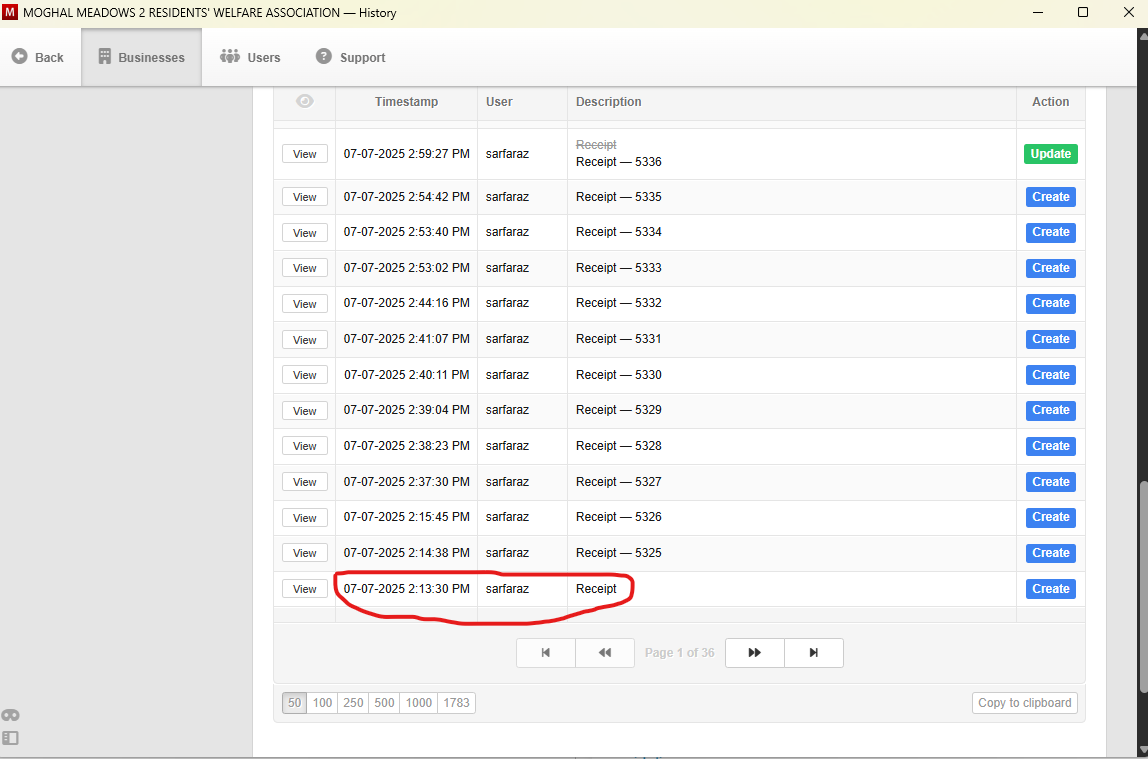View the Receipt — 5333 history entry

click(x=305, y=268)
